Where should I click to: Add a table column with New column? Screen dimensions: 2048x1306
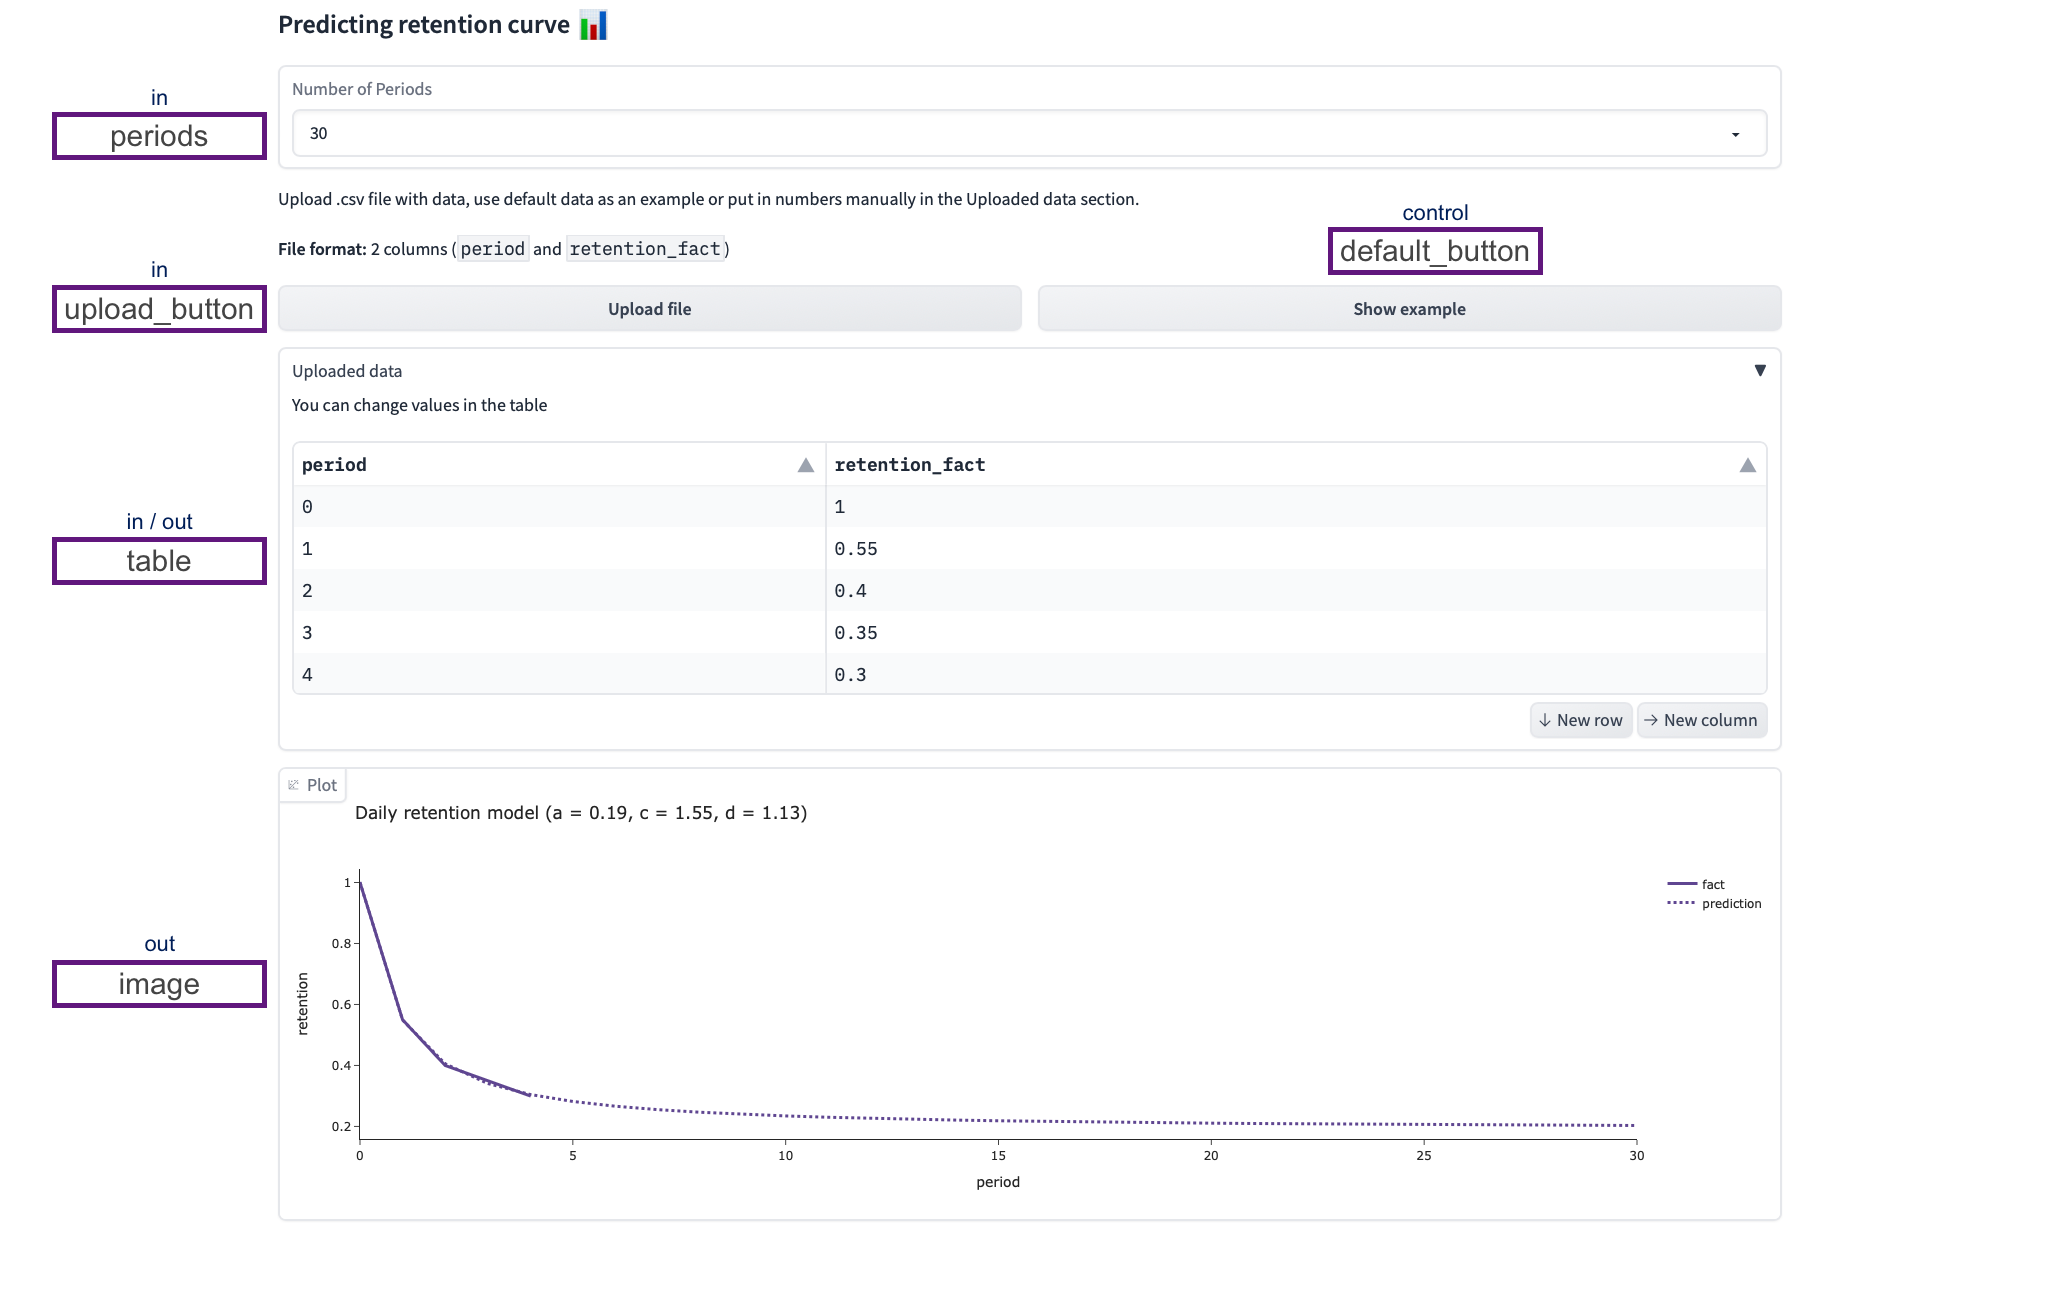pos(1701,720)
